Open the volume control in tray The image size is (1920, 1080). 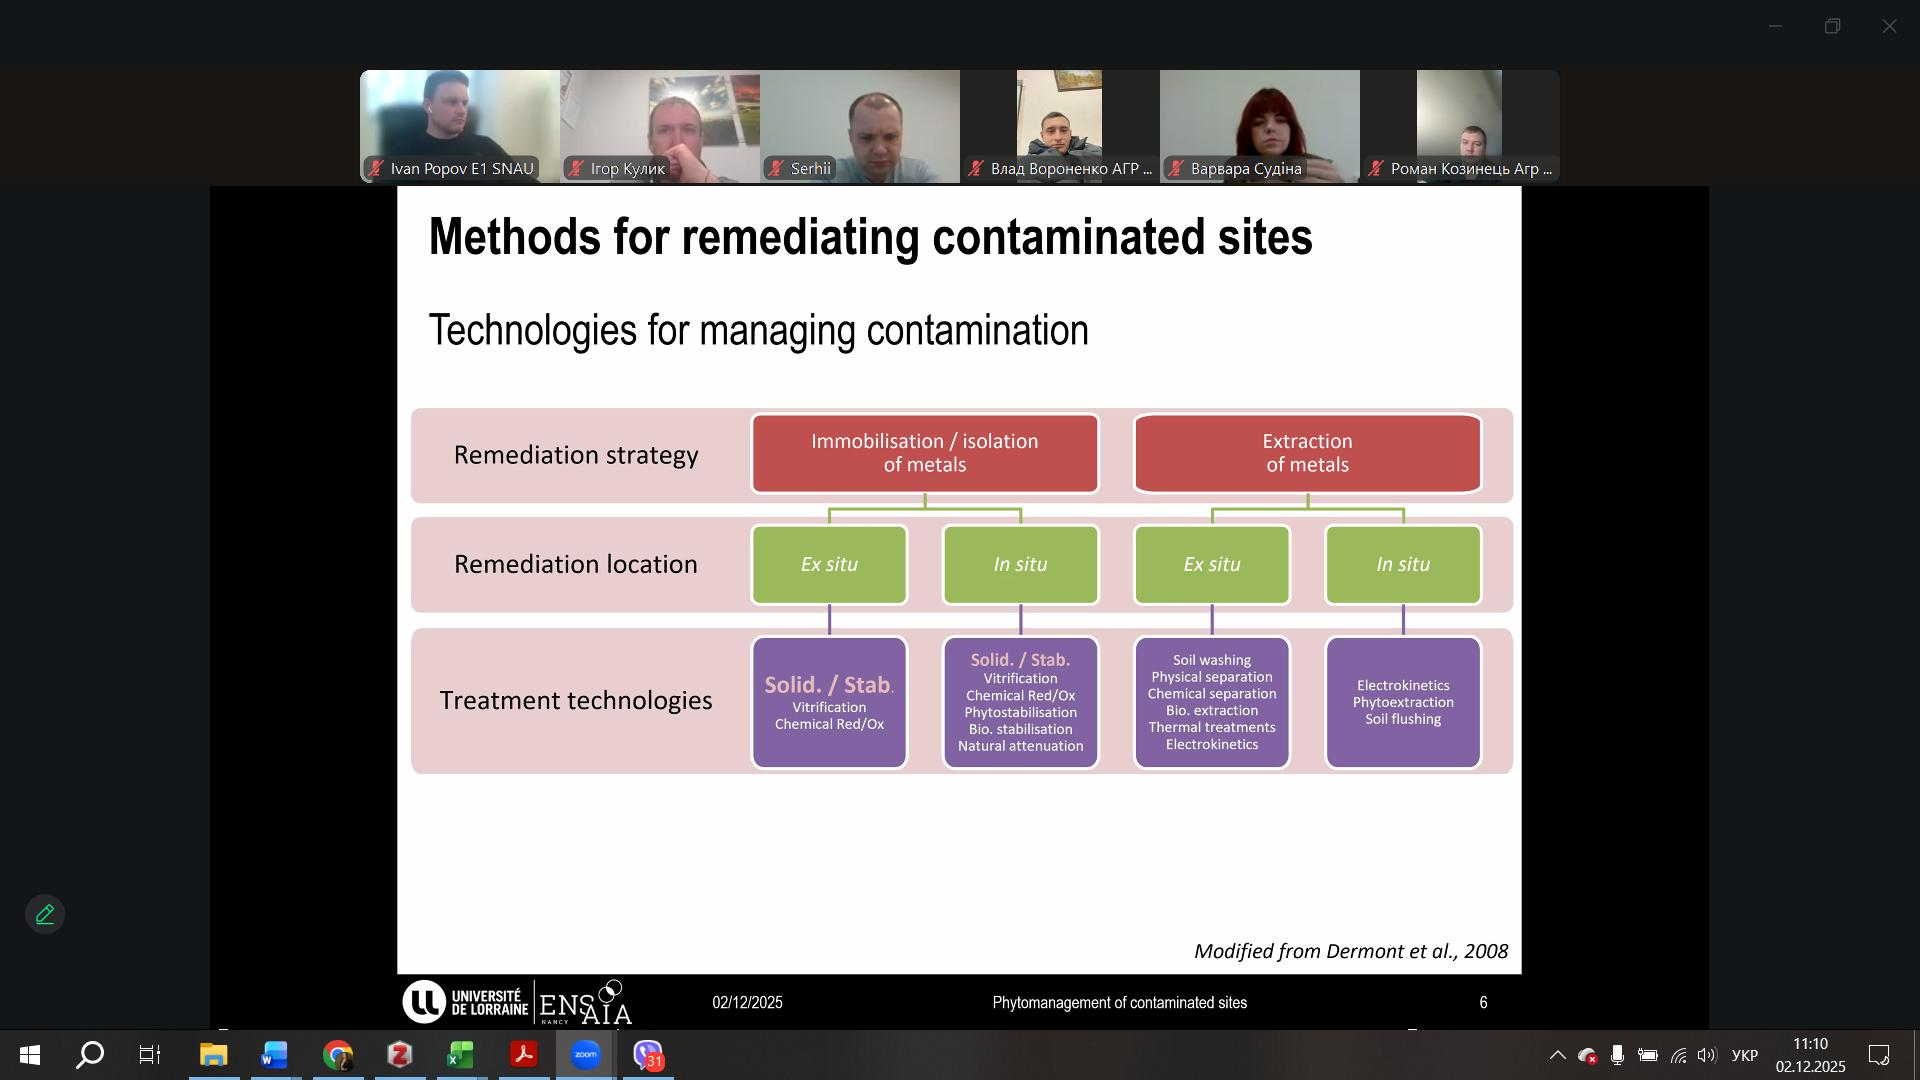point(1706,1055)
